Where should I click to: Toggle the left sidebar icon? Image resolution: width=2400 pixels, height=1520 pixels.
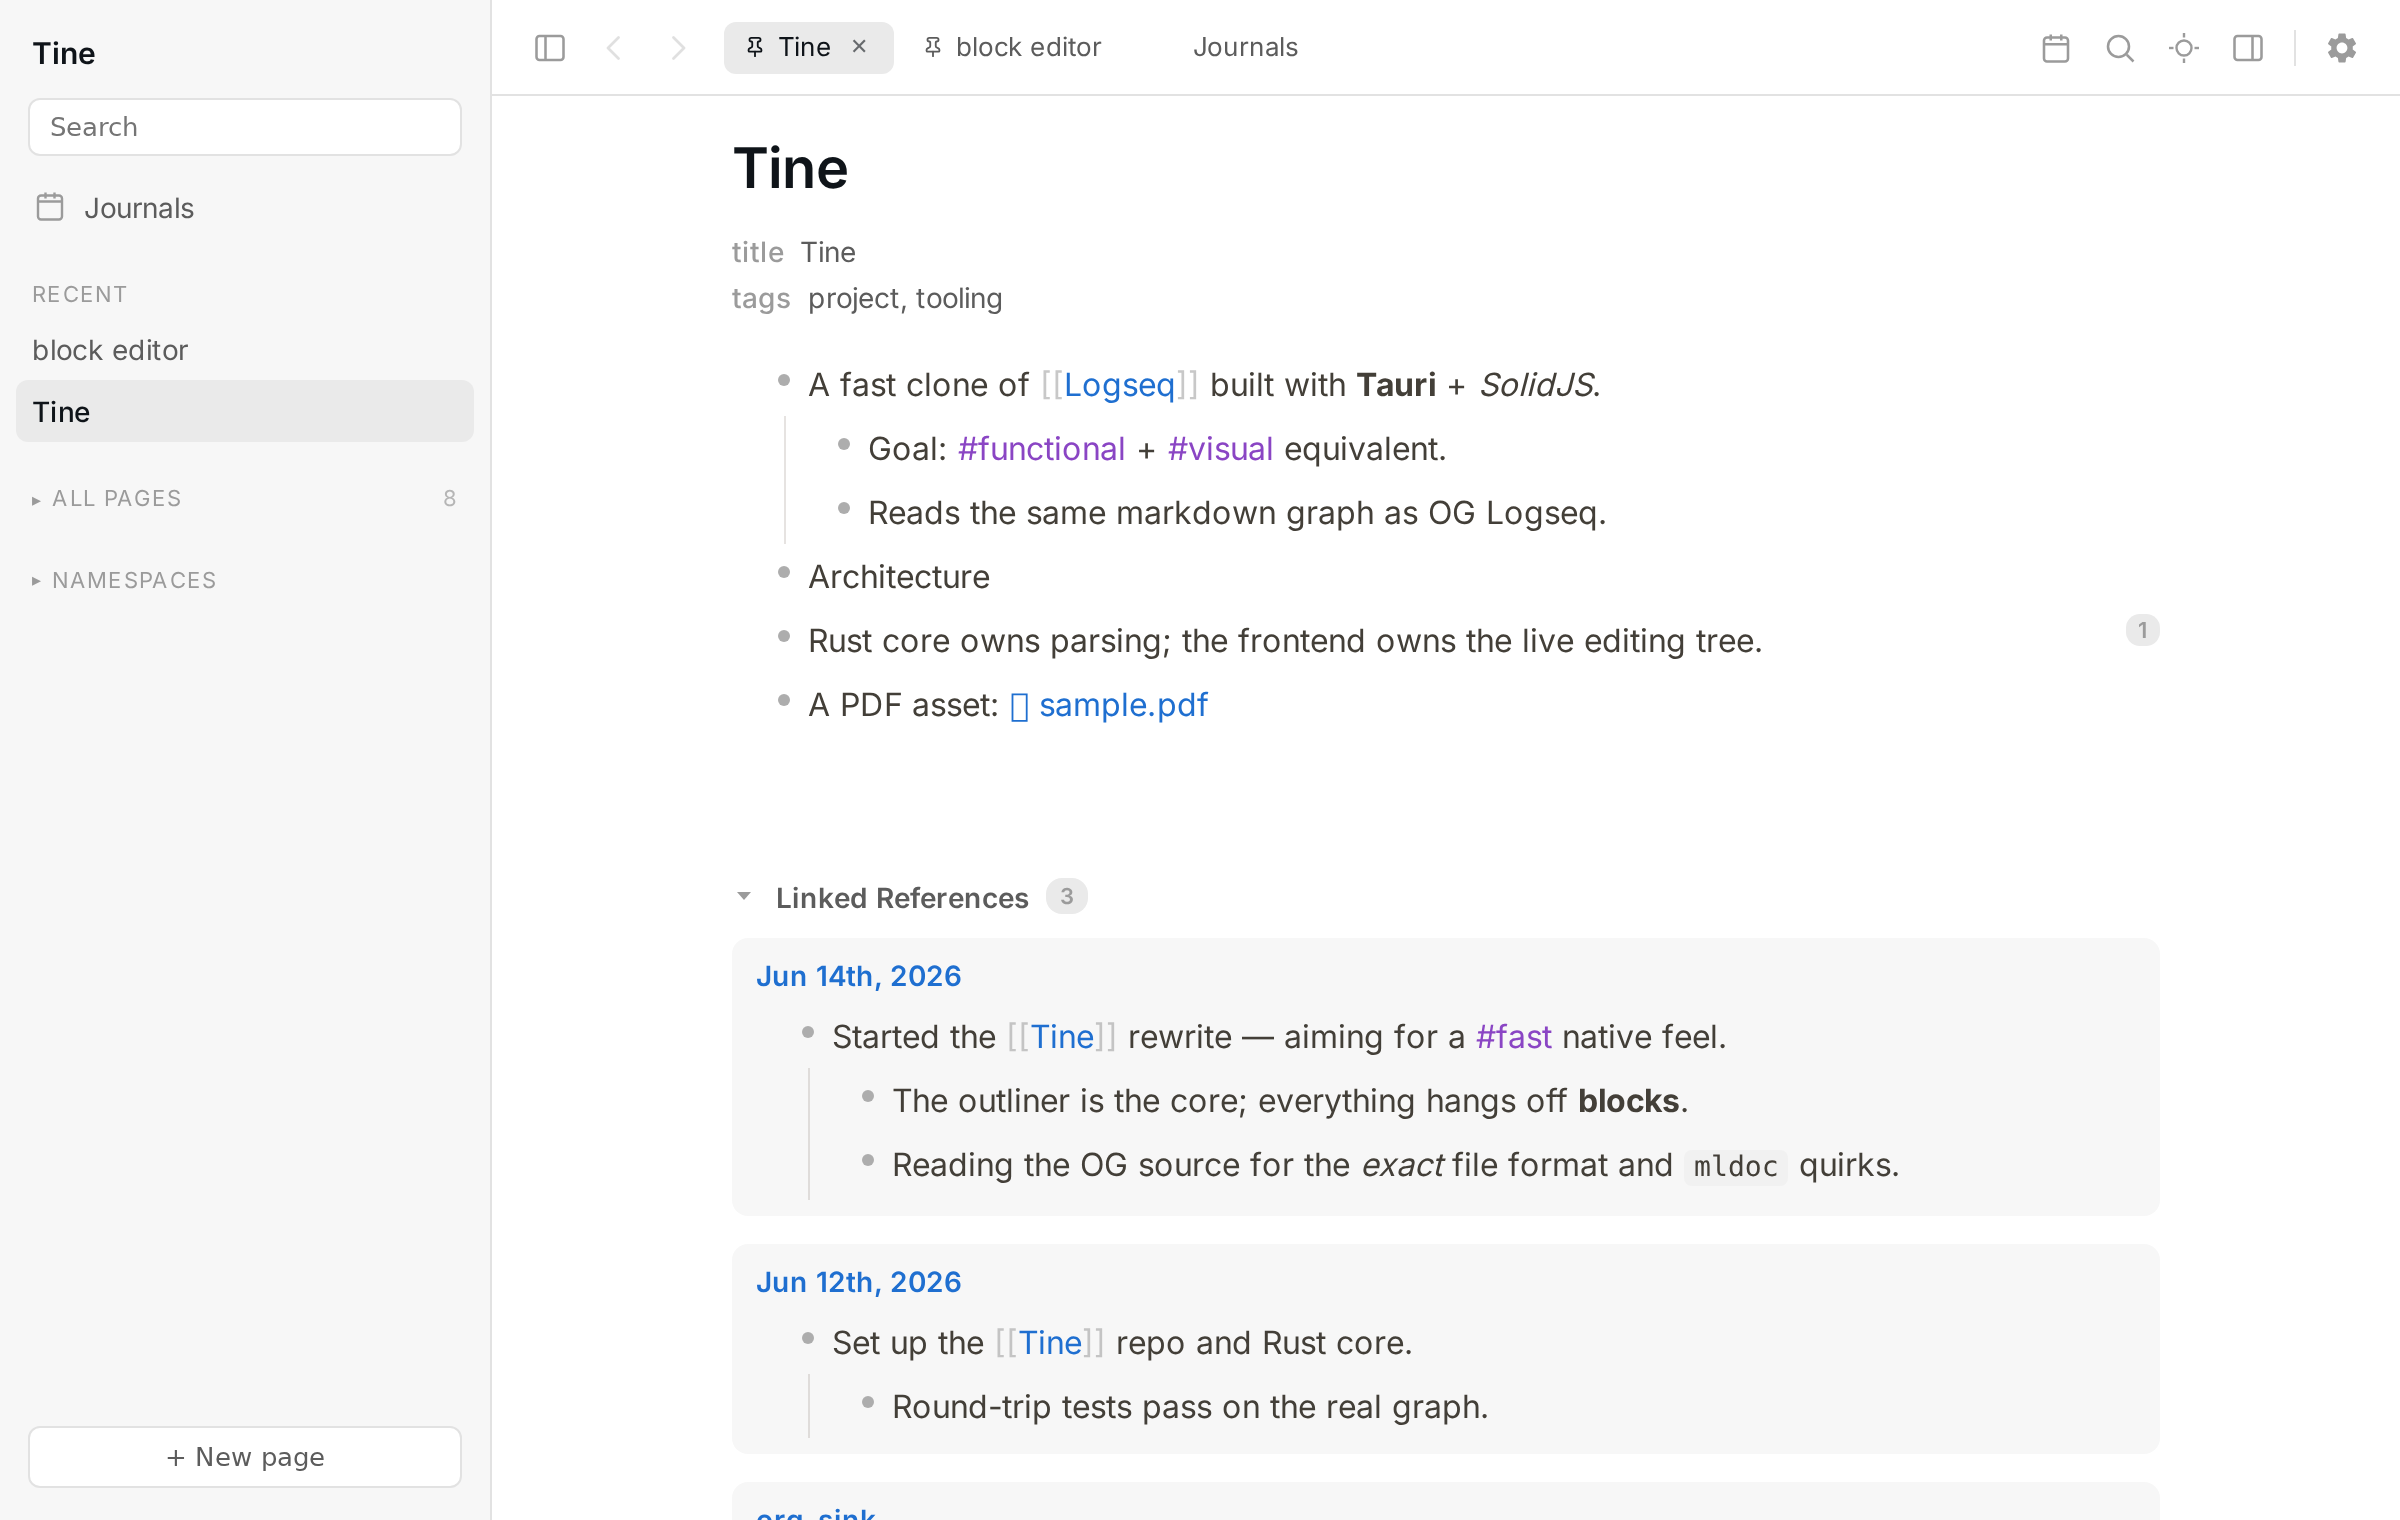coord(550,48)
